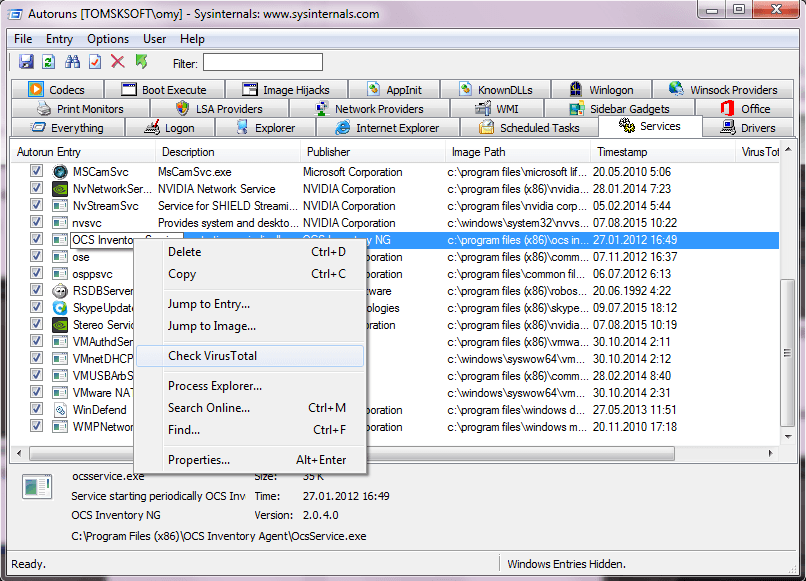Open the Drivers tab
806x581 pixels.
748,128
